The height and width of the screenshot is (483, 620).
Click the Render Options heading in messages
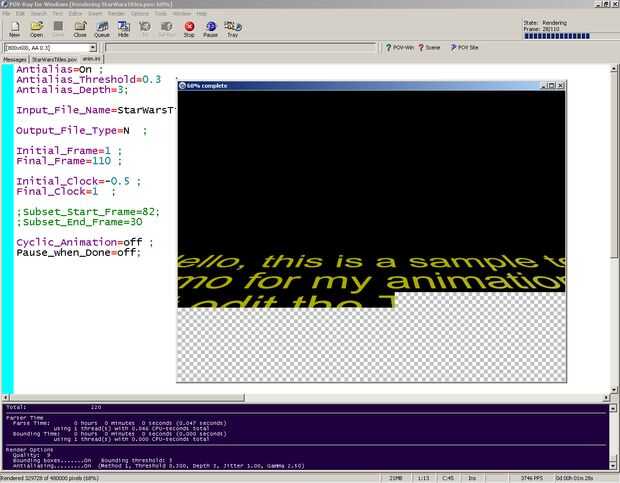pos(30,450)
